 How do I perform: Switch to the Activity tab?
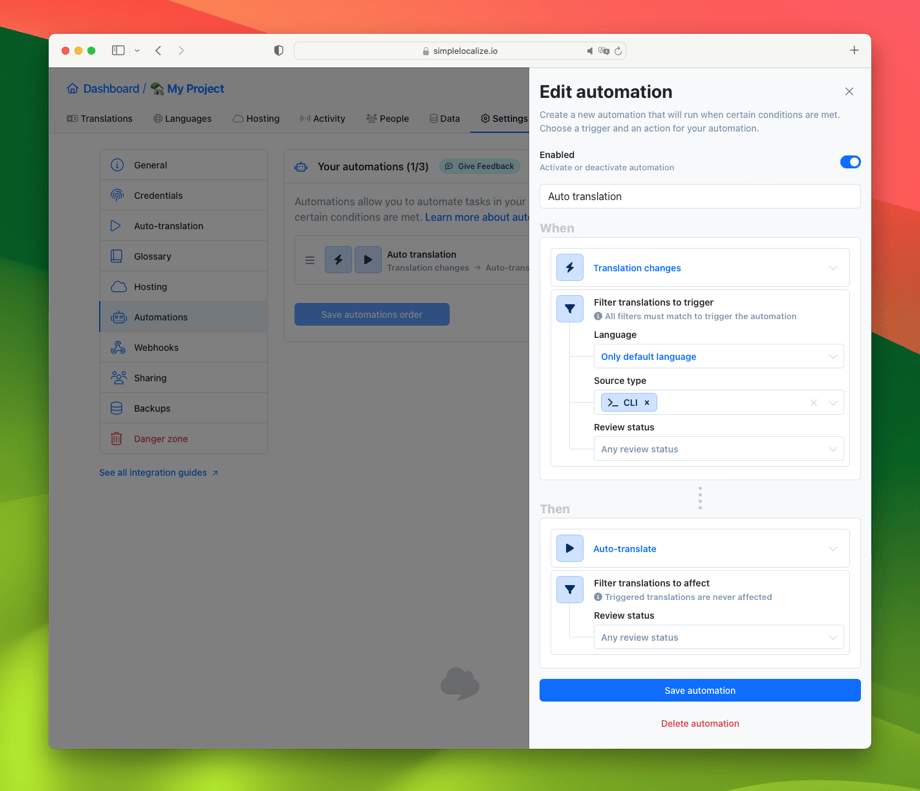[x=322, y=119]
